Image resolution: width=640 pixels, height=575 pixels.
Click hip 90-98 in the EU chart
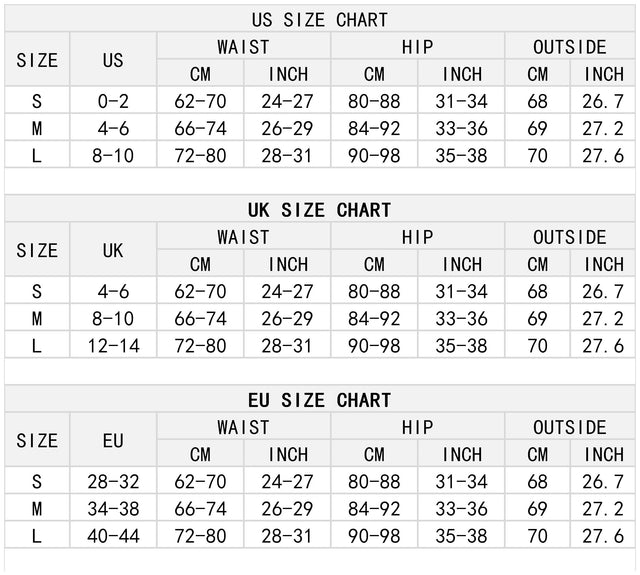(374, 535)
